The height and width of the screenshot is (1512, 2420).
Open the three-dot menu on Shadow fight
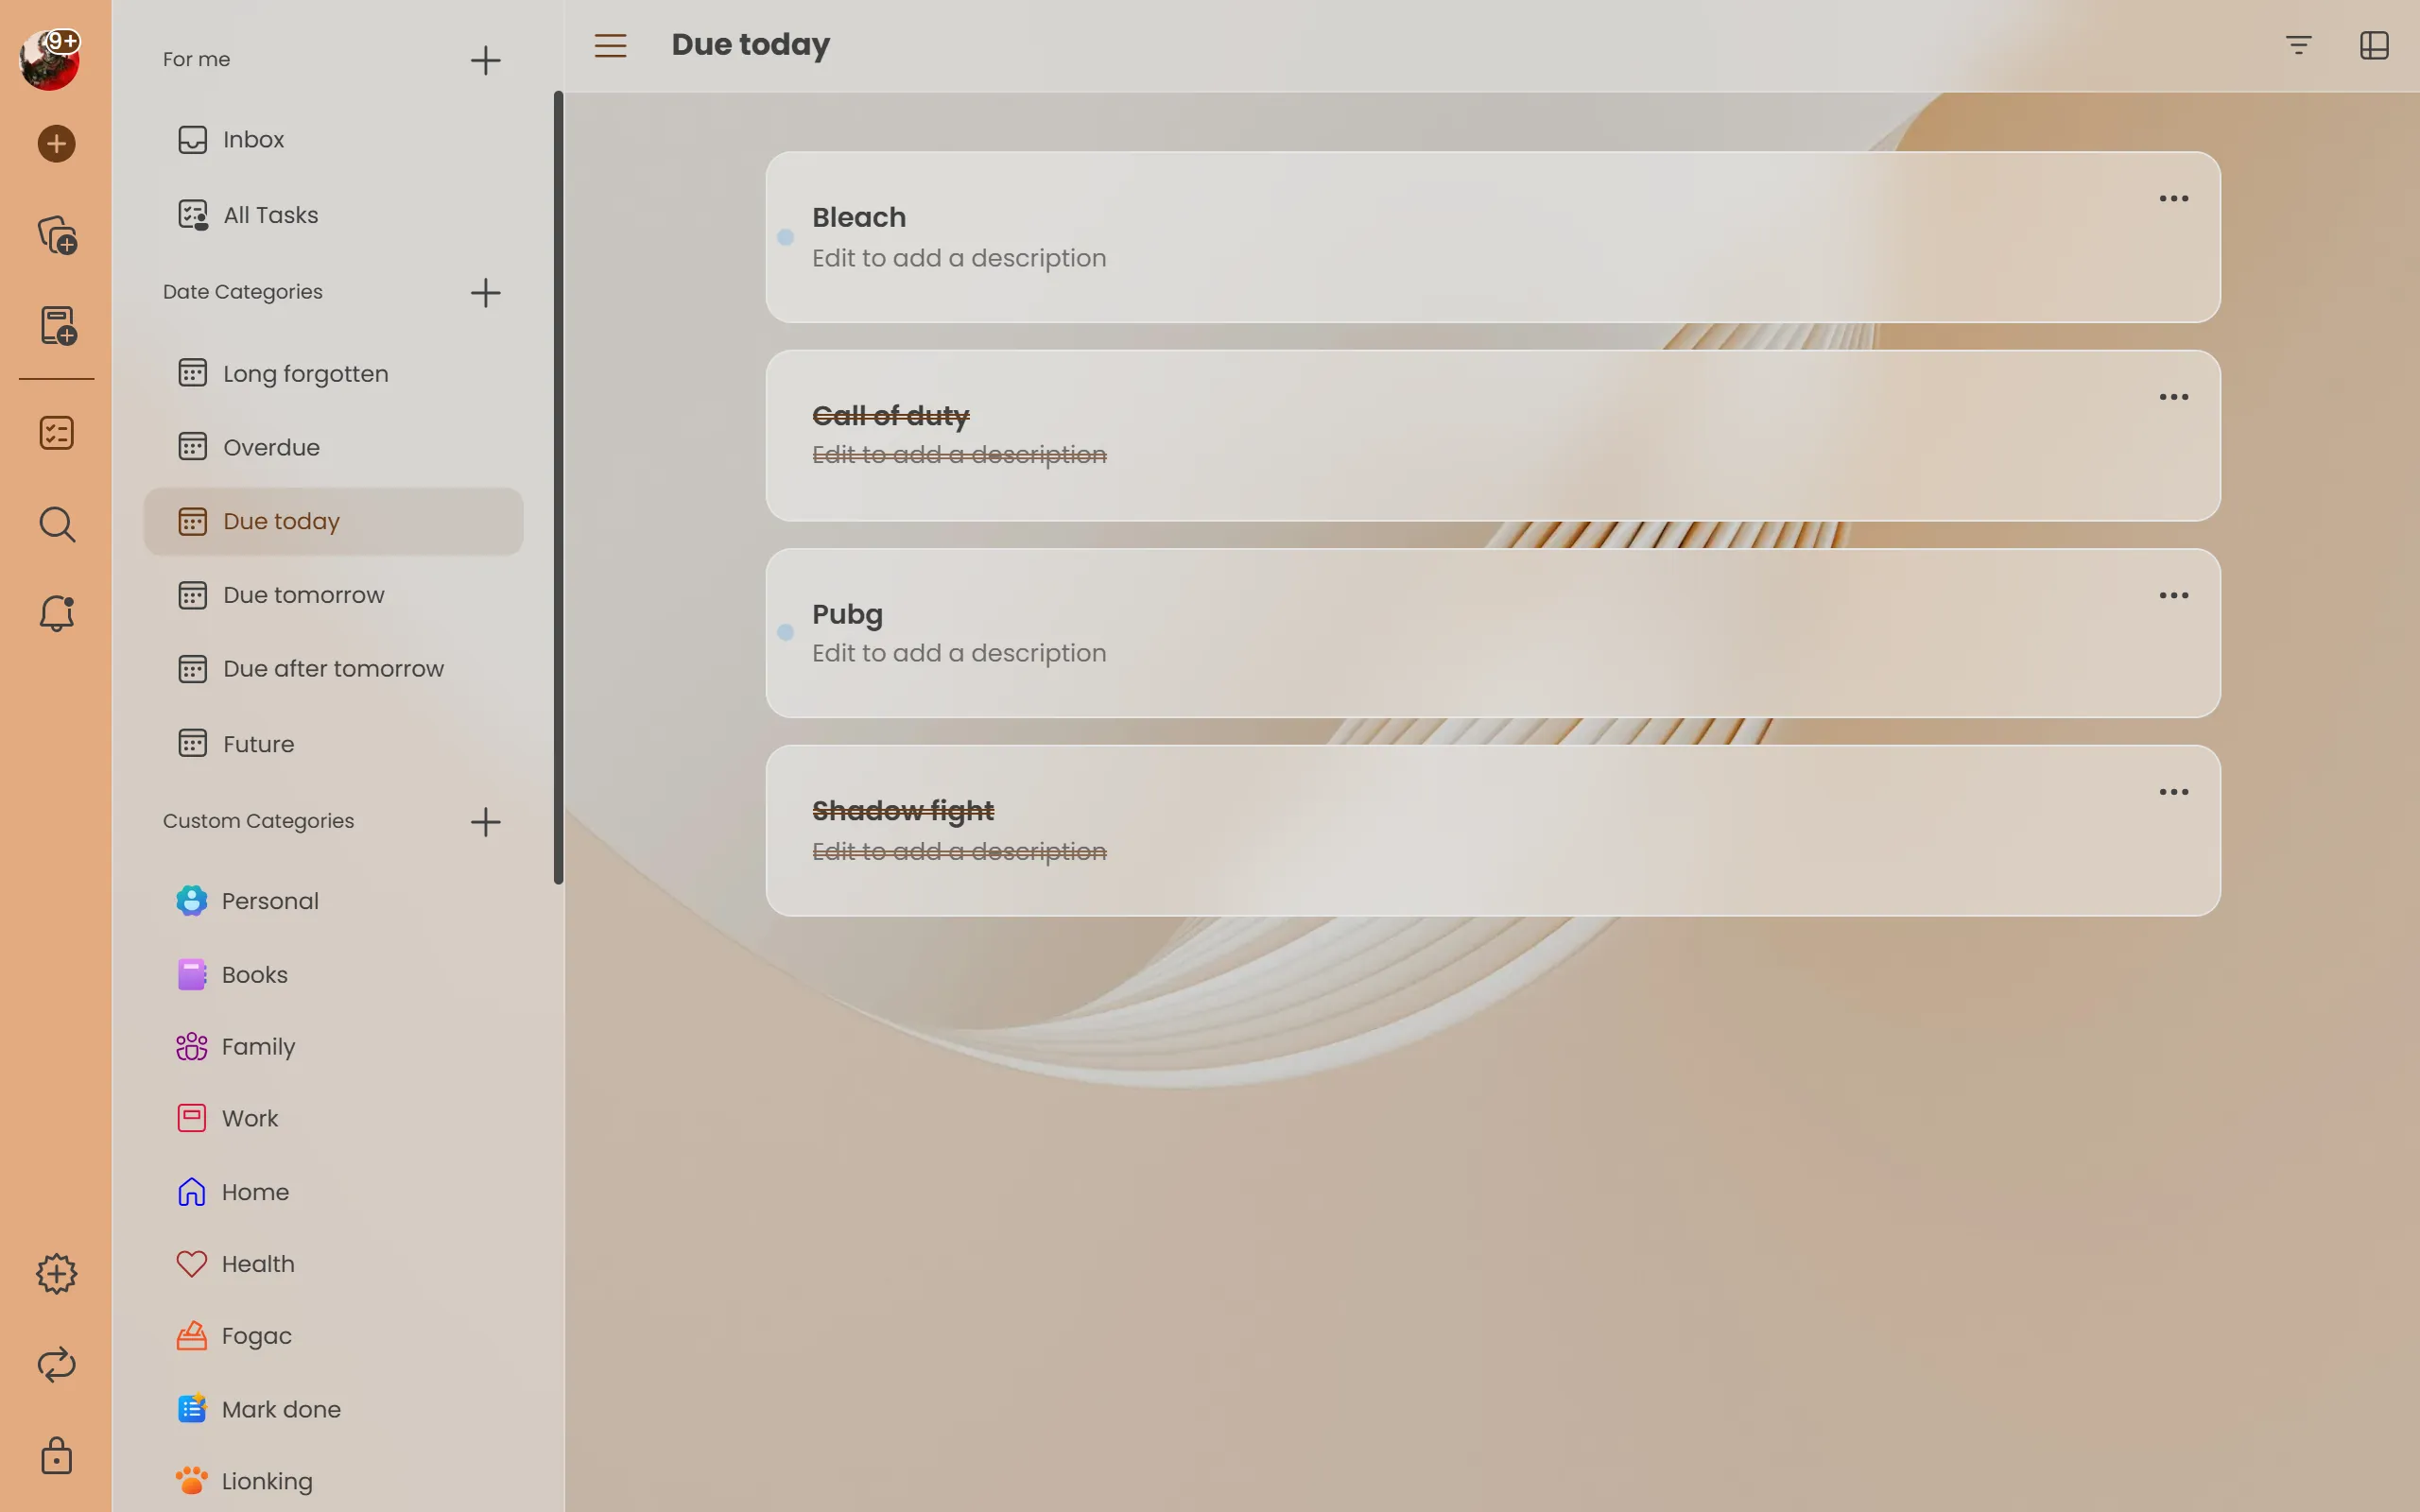(2173, 792)
